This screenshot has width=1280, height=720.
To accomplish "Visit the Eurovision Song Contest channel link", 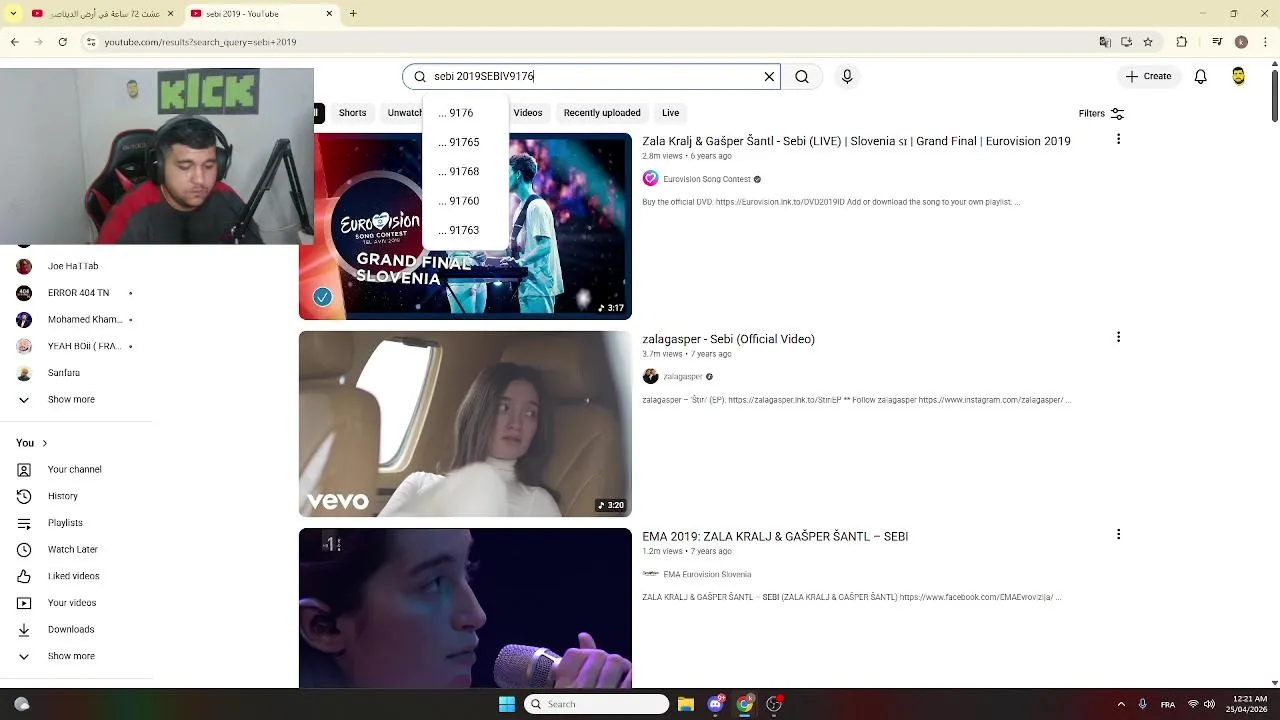I will point(707,179).
